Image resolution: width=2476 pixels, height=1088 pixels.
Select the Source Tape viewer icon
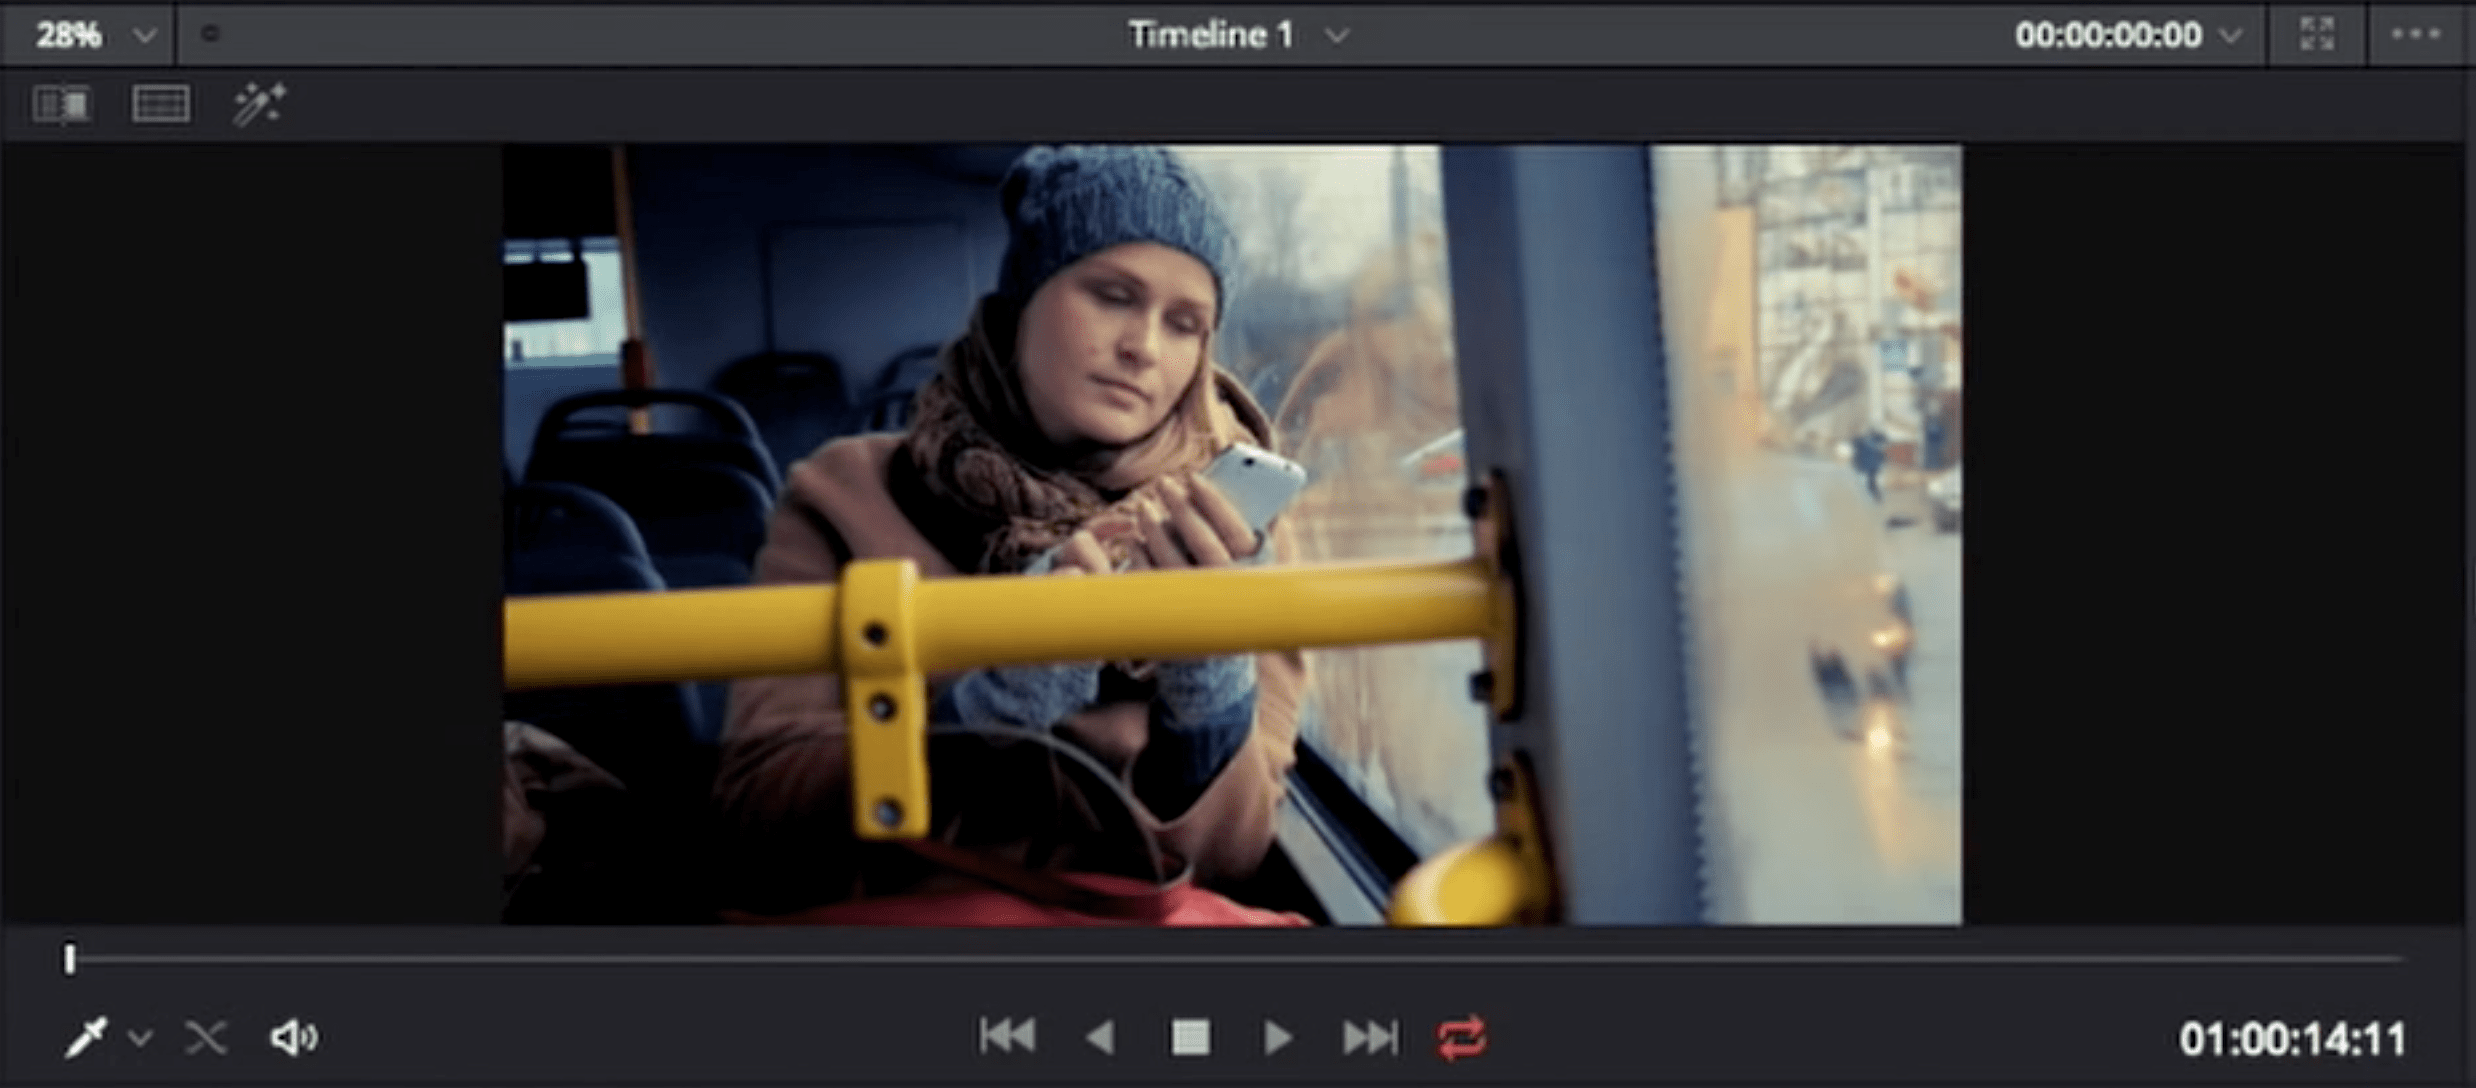coord(62,103)
